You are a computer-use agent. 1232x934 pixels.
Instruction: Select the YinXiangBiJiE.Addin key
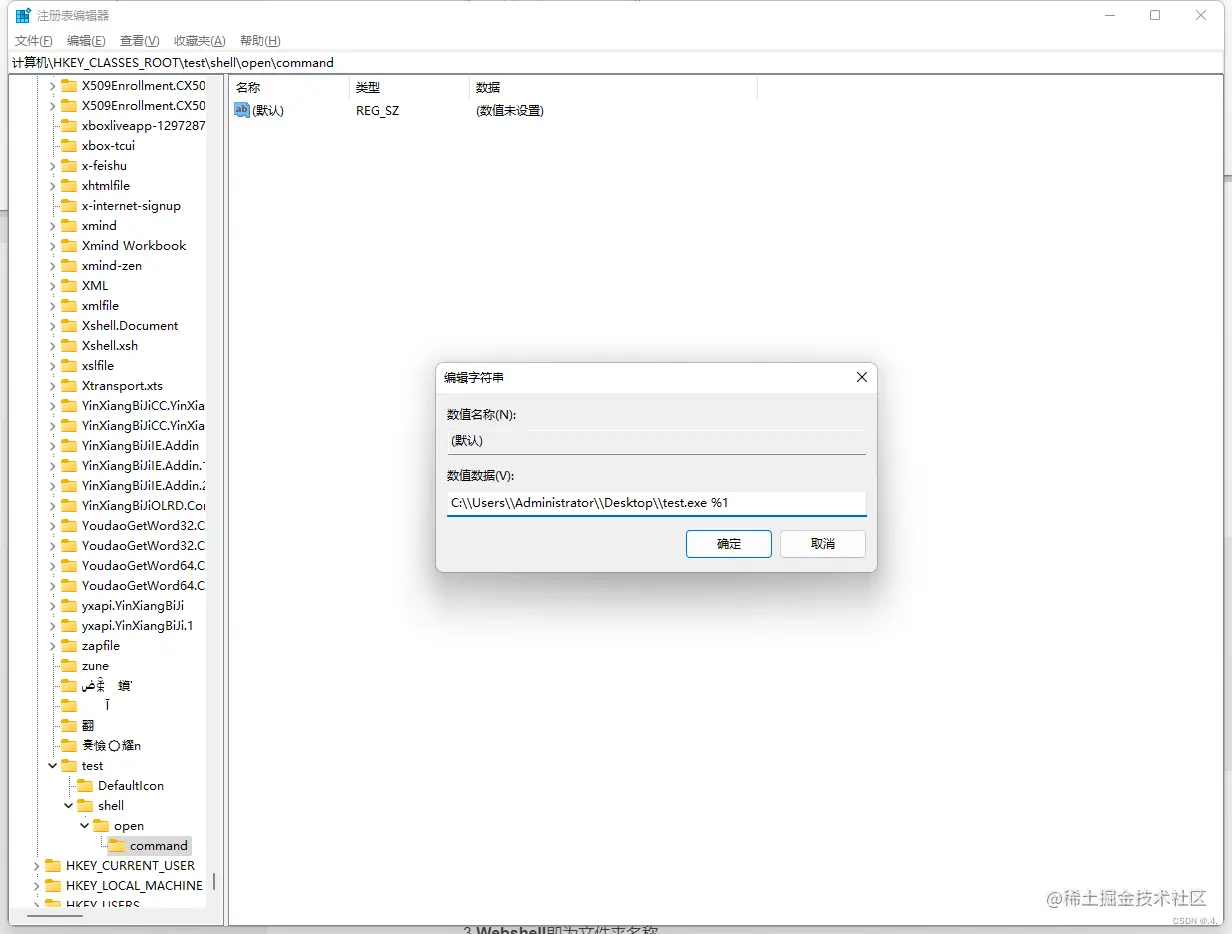(x=140, y=446)
